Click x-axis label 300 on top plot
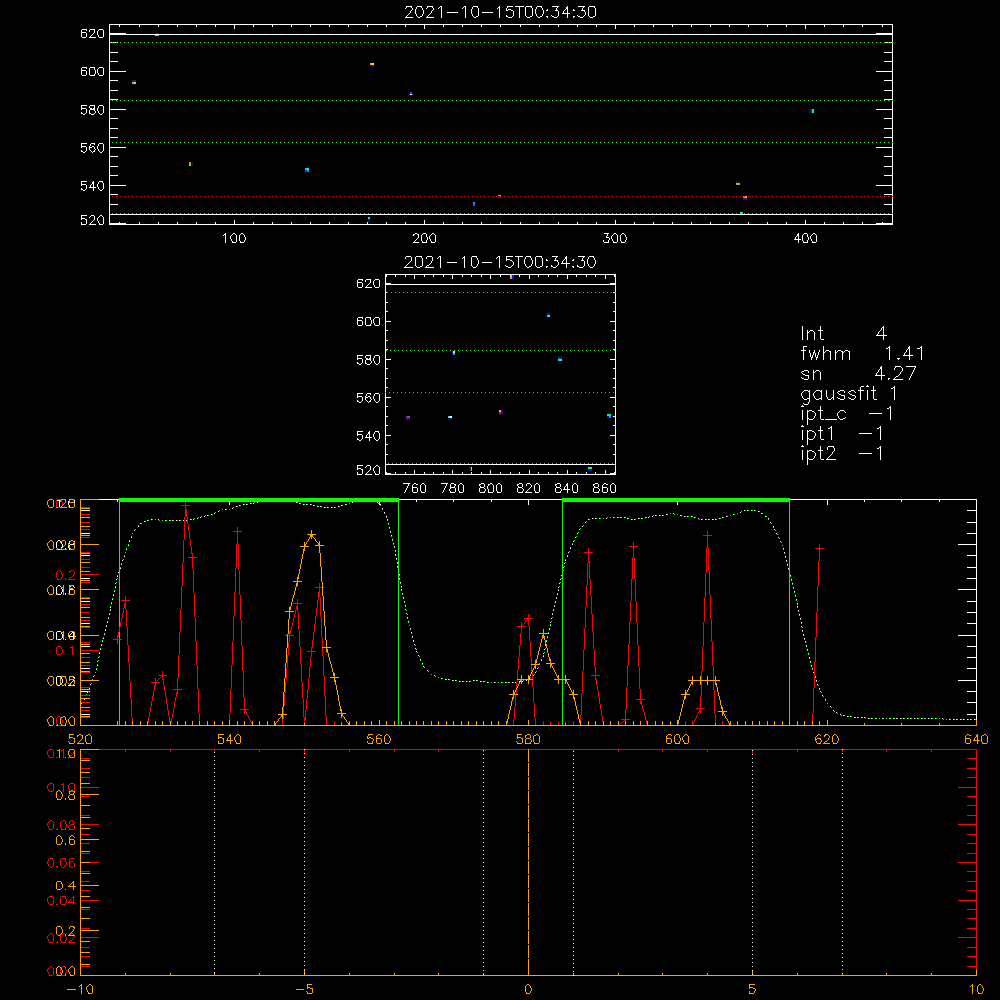 coord(615,239)
